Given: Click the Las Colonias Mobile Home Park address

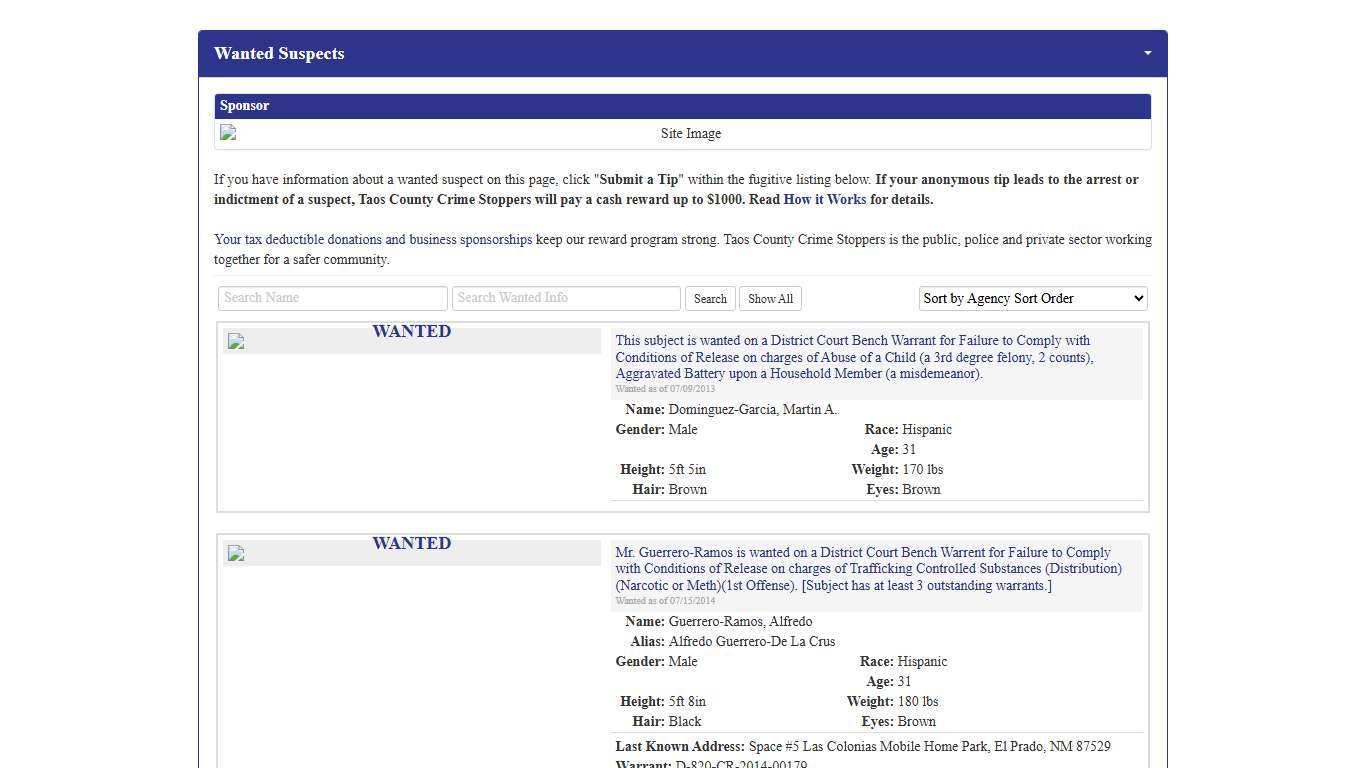Looking at the screenshot, I should [x=929, y=747].
